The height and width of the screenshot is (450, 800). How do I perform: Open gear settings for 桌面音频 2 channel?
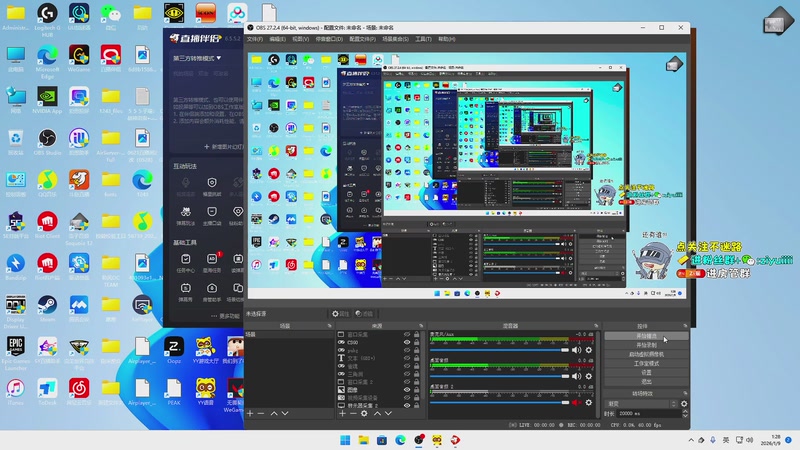[x=589, y=403]
